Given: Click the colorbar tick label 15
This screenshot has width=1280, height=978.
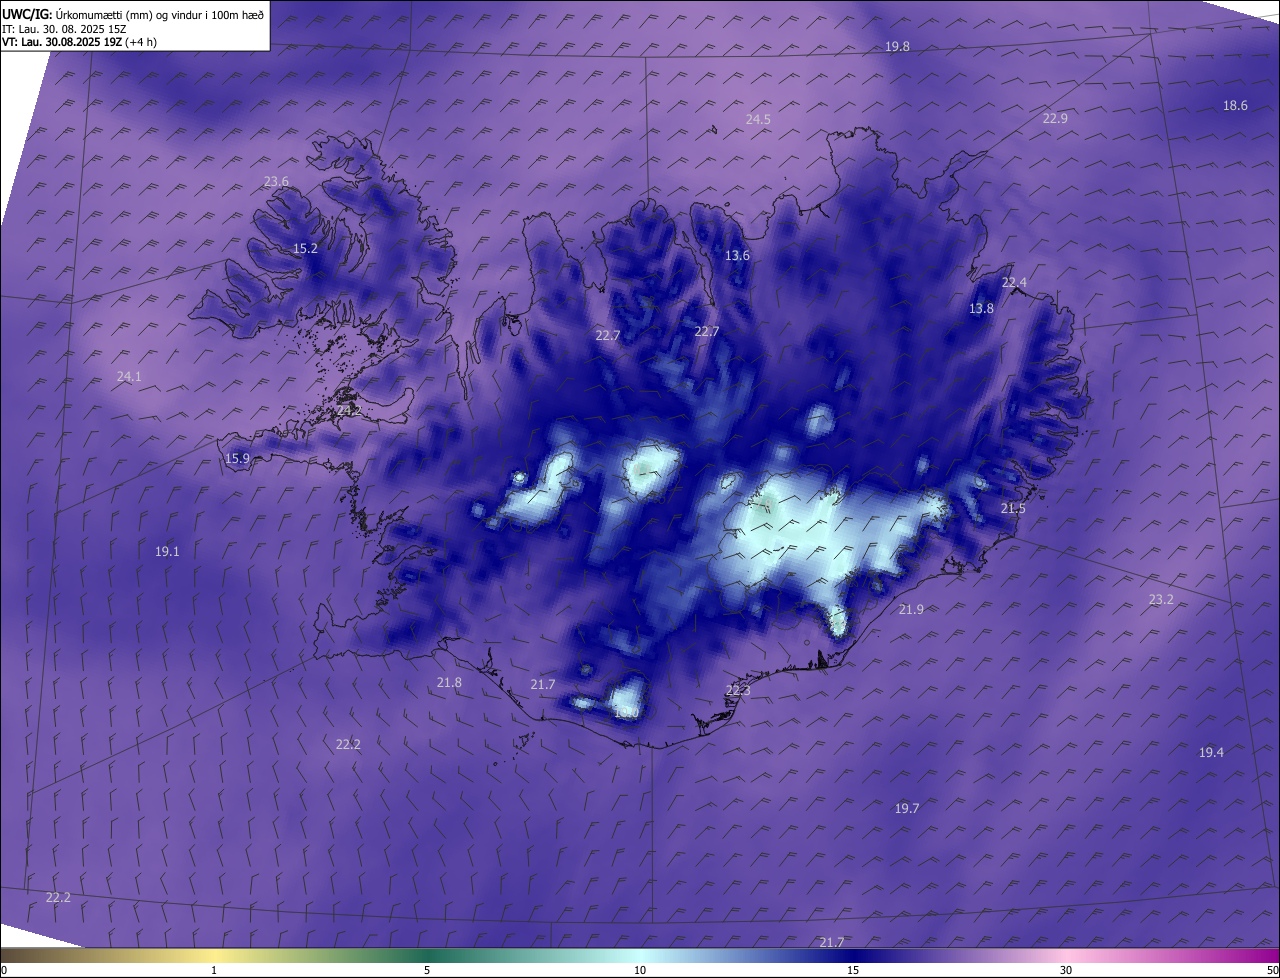Looking at the screenshot, I should (x=853, y=970).
